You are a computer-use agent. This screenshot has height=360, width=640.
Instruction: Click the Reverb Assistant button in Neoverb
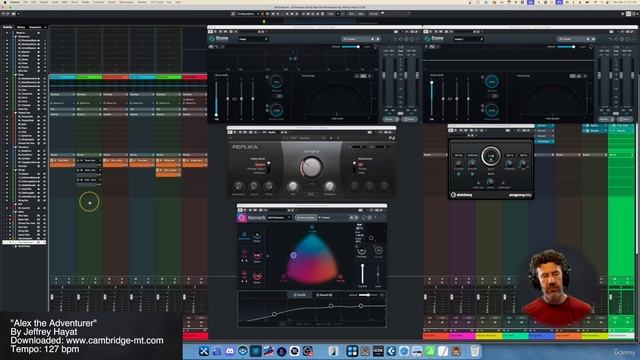point(306,218)
